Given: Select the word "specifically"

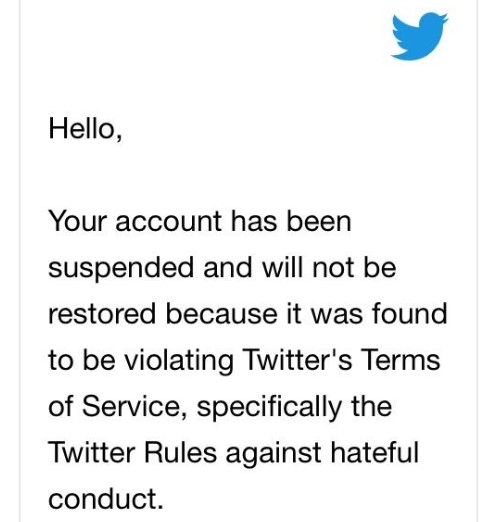Looking at the screenshot, I should click(269, 408).
